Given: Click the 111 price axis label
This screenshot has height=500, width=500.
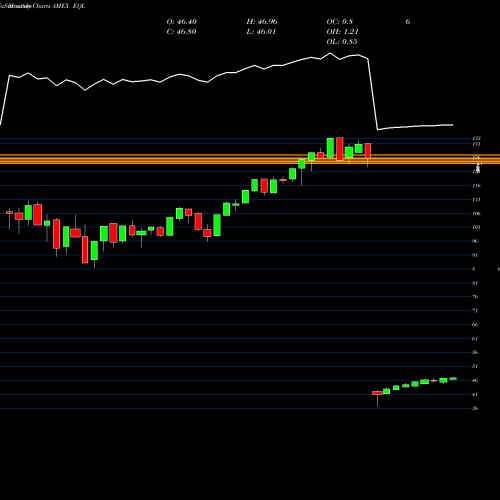Looking at the screenshot, I should [x=476, y=200].
